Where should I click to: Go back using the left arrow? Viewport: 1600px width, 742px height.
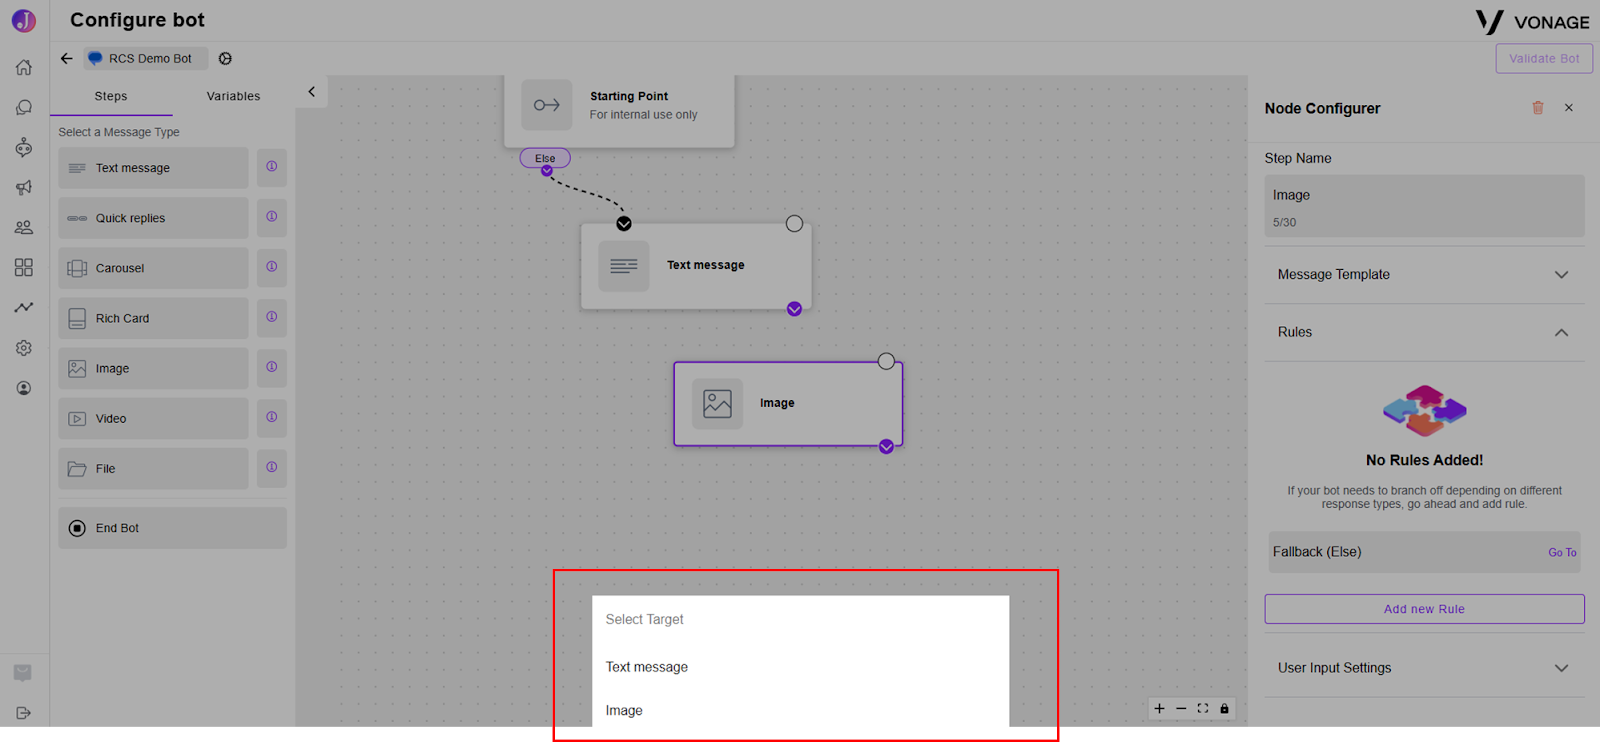[67, 59]
